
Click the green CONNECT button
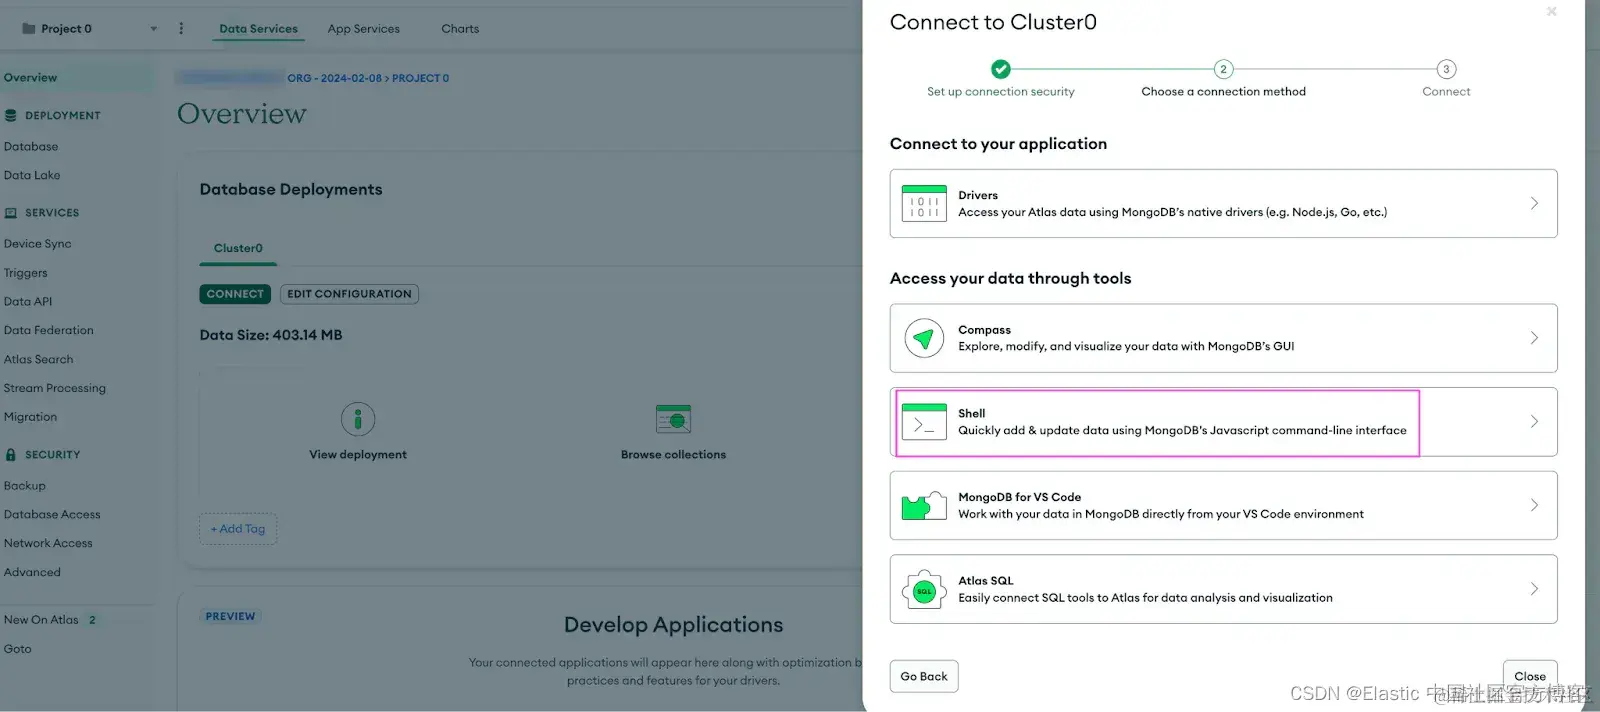pos(235,294)
